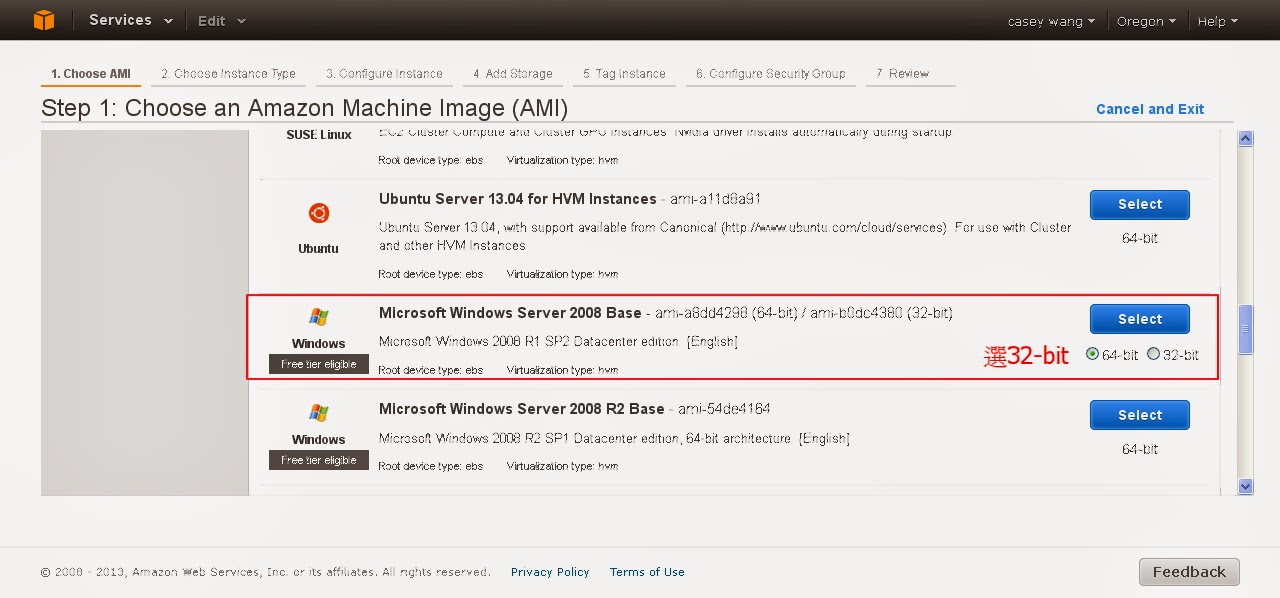This screenshot has height=598, width=1280.
Task: Select Ubuntu Server 13.04 AMI
Action: coord(1139,204)
